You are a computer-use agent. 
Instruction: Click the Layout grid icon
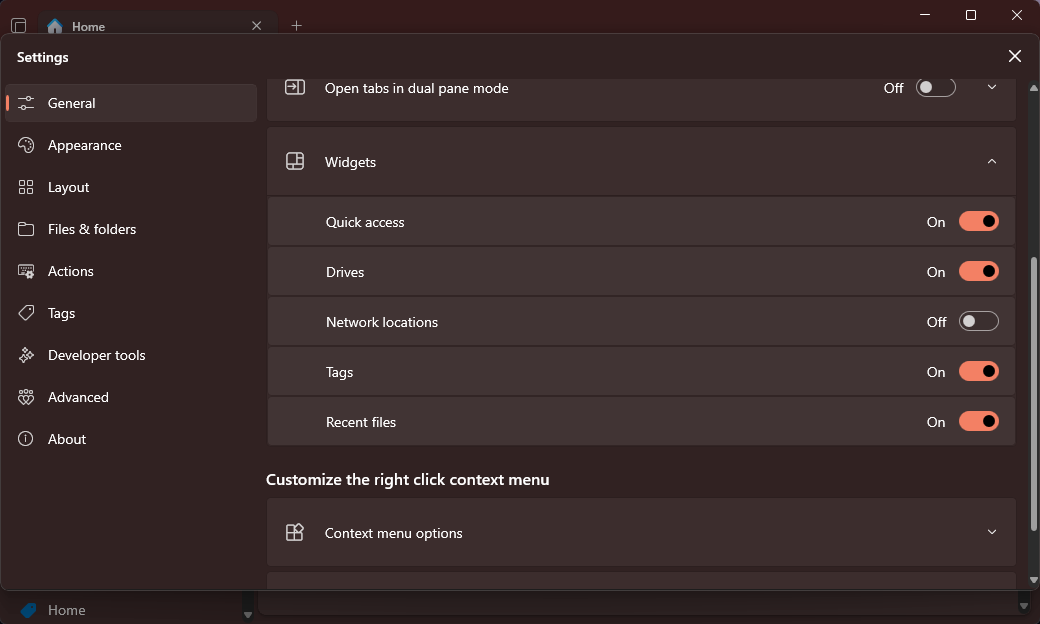27,187
